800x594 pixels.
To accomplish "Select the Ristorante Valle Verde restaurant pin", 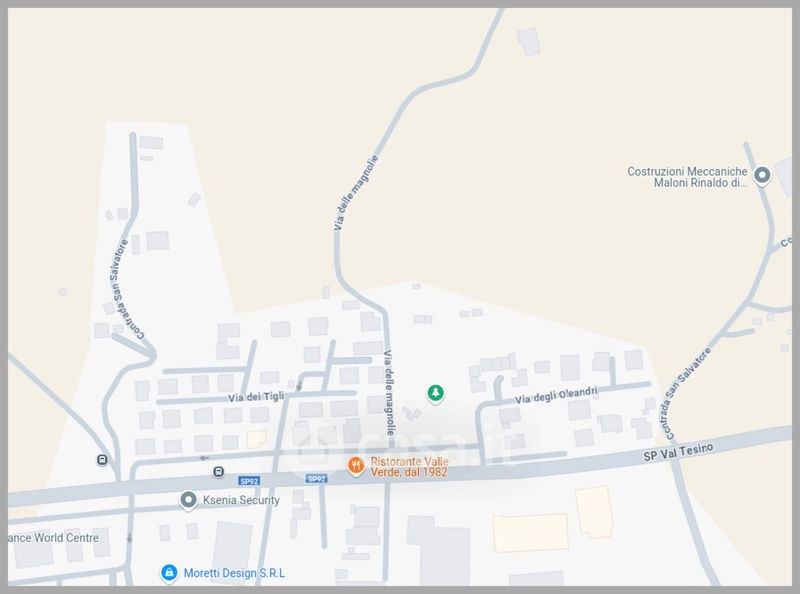I will [356, 466].
